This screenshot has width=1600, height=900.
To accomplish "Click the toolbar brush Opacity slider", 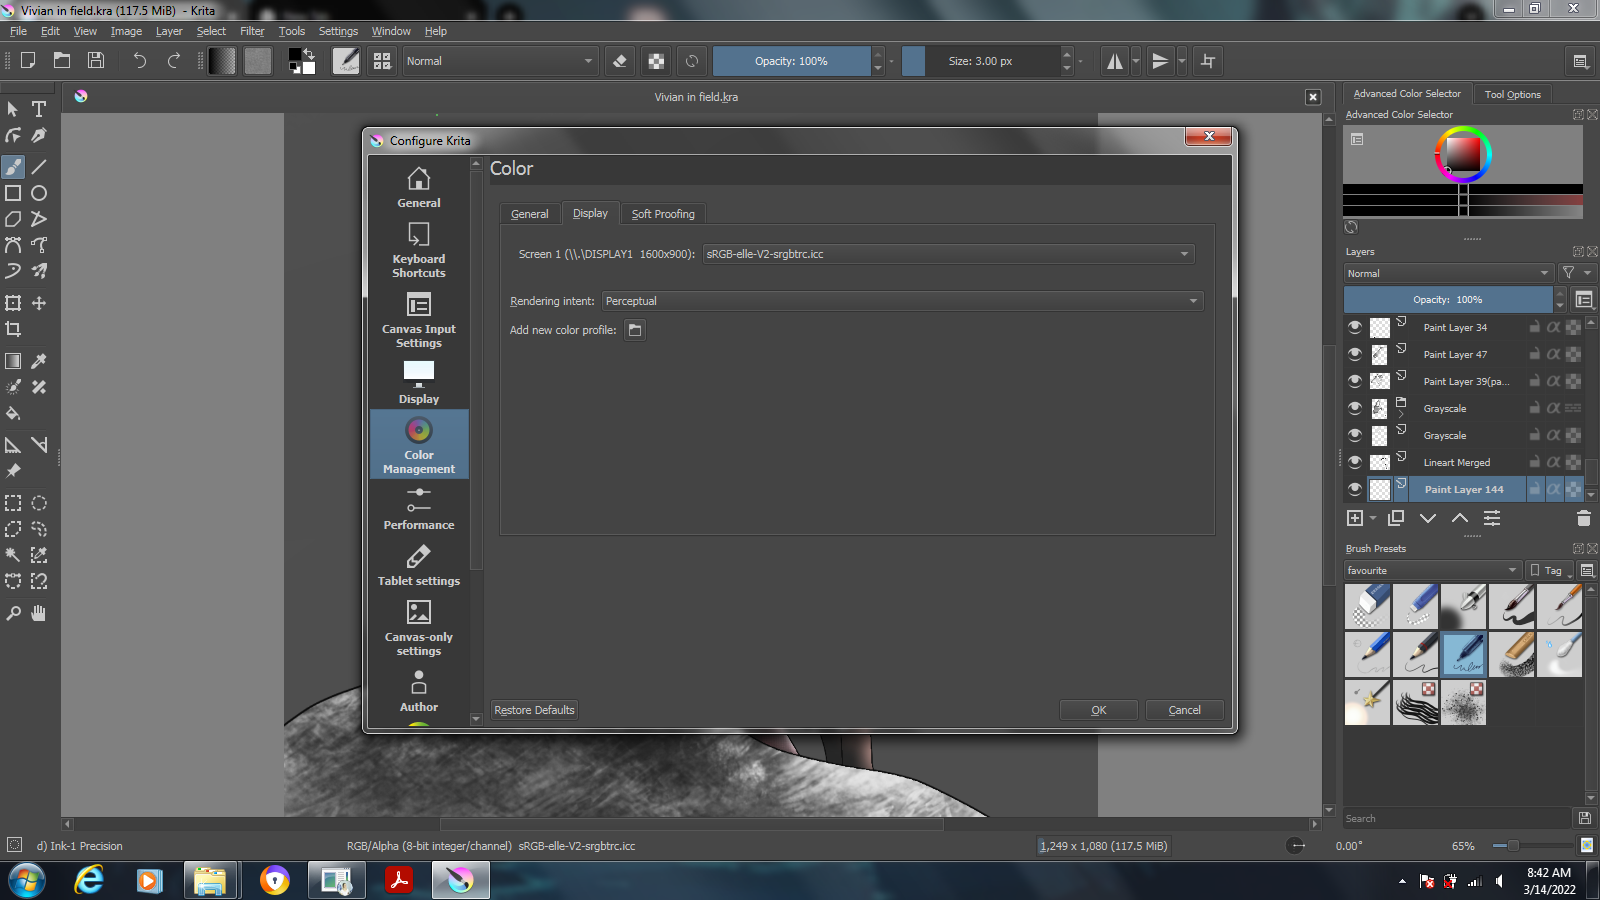I will click(x=791, y=61).
